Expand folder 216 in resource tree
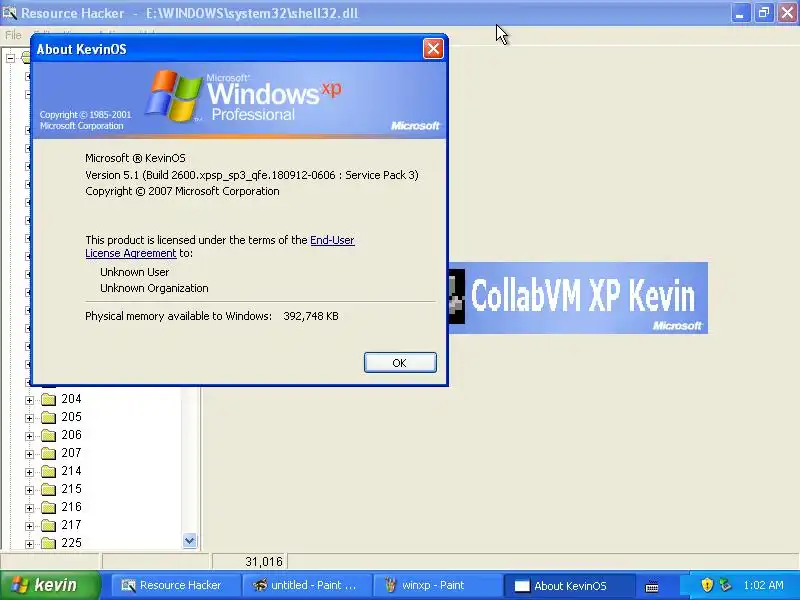The width and height of the screenshot is (800, 600). point(30,508)
